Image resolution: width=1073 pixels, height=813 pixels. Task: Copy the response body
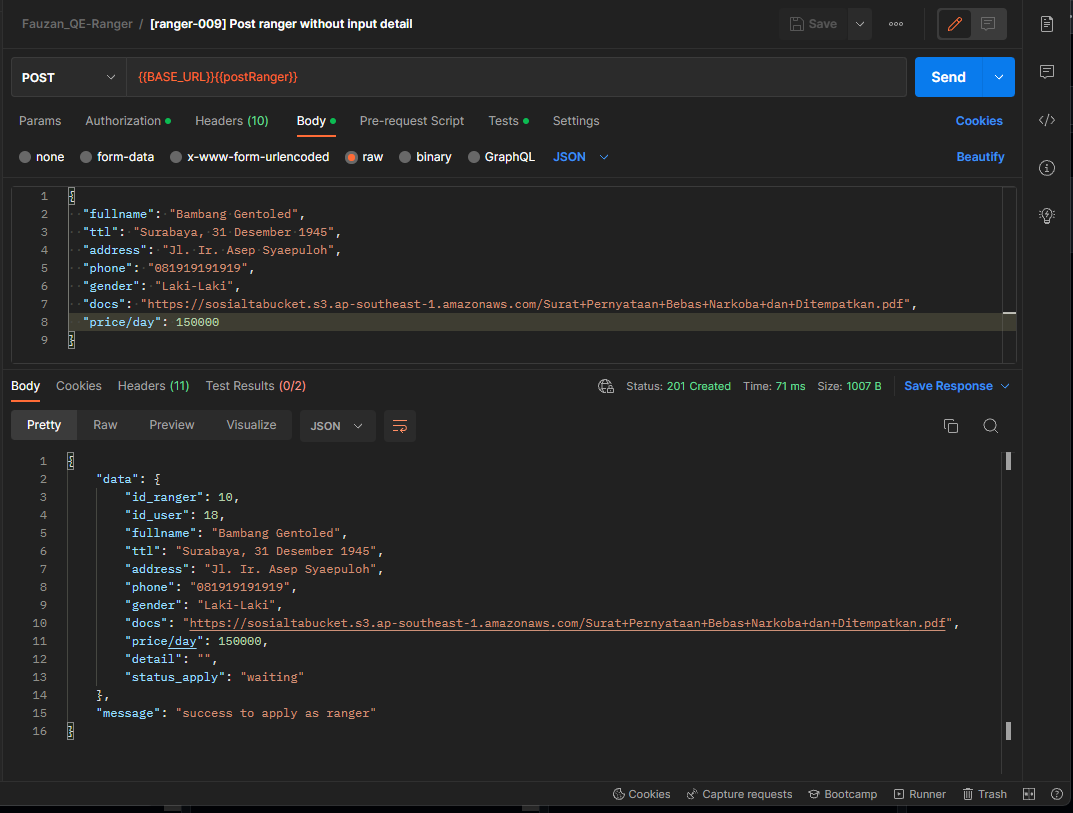(x=951, y=425)
